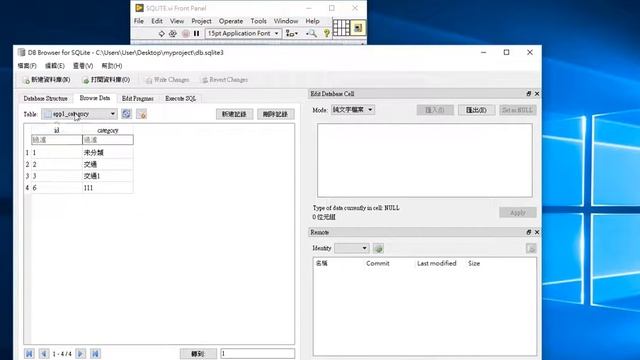This screenshot has height=360, width=640.
Task: Click the Abort Execution button in LabVIEW
Action: tap(186, 33)
